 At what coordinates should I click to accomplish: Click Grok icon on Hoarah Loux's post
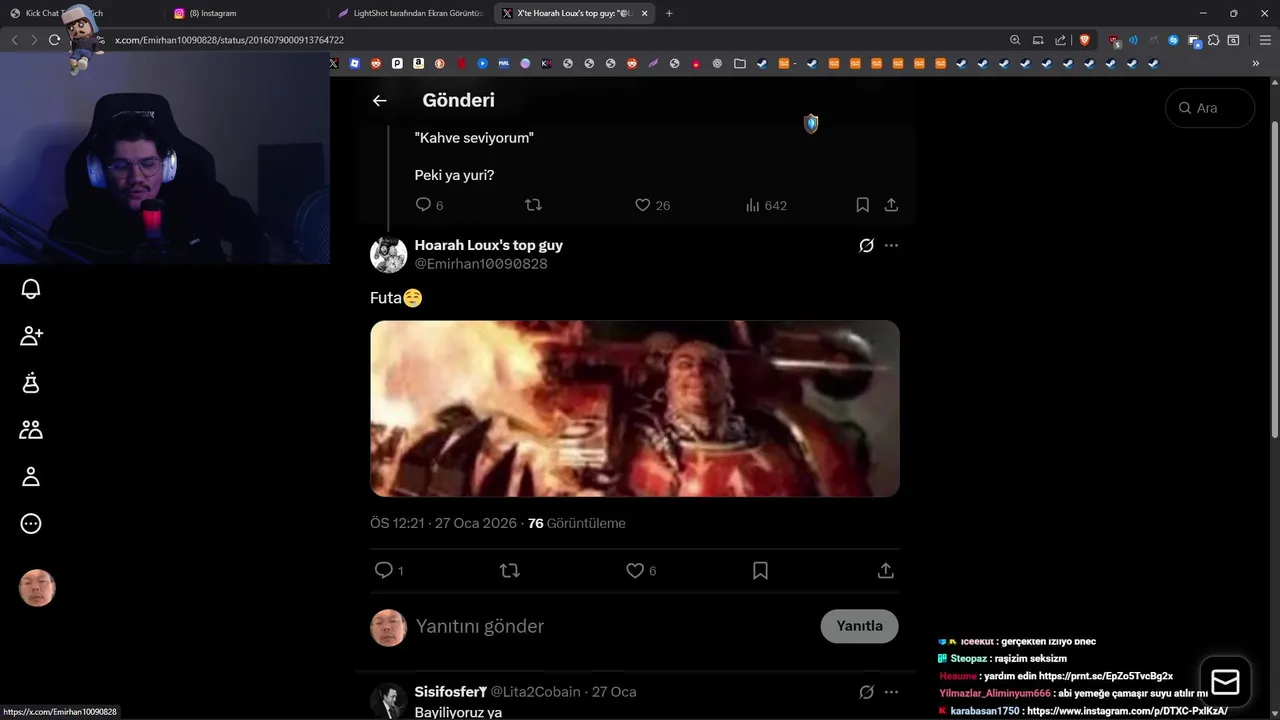(x=866, y=245)
